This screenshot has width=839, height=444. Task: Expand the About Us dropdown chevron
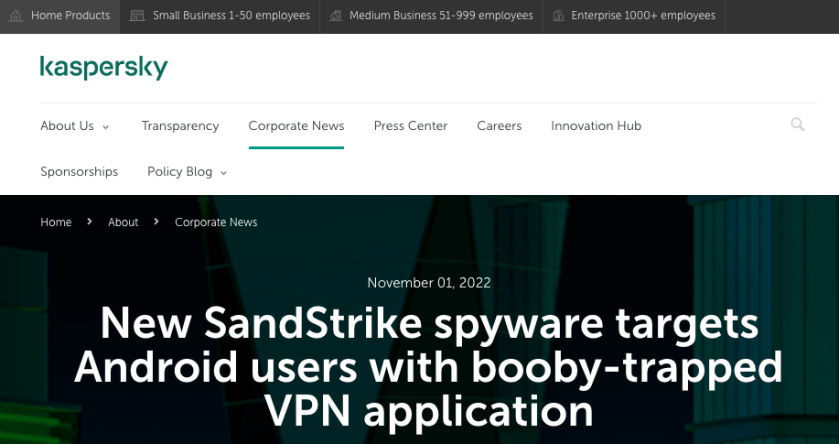106,127
